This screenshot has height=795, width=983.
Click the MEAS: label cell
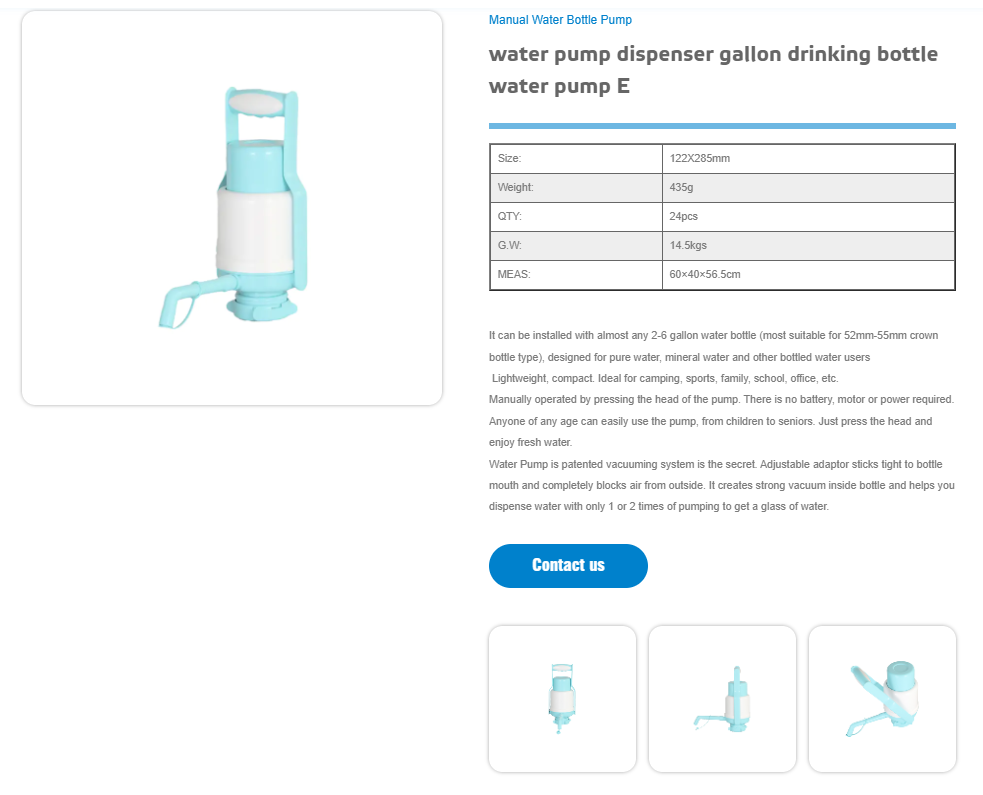click(576, 275)
